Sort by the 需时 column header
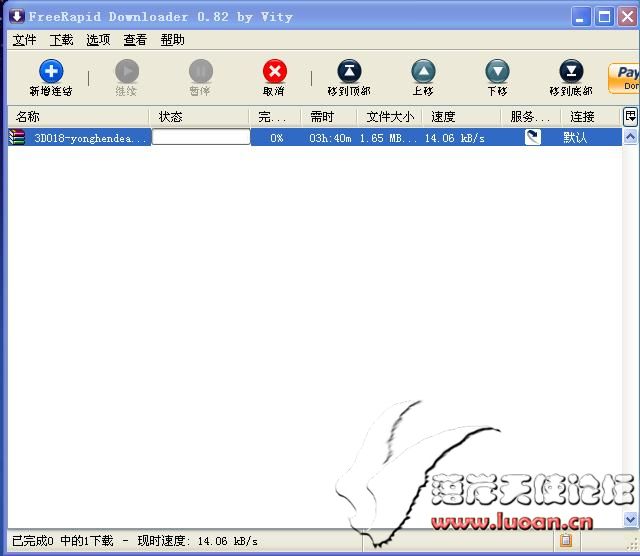This screenshot has height=556, width=640. pos(329,117)
